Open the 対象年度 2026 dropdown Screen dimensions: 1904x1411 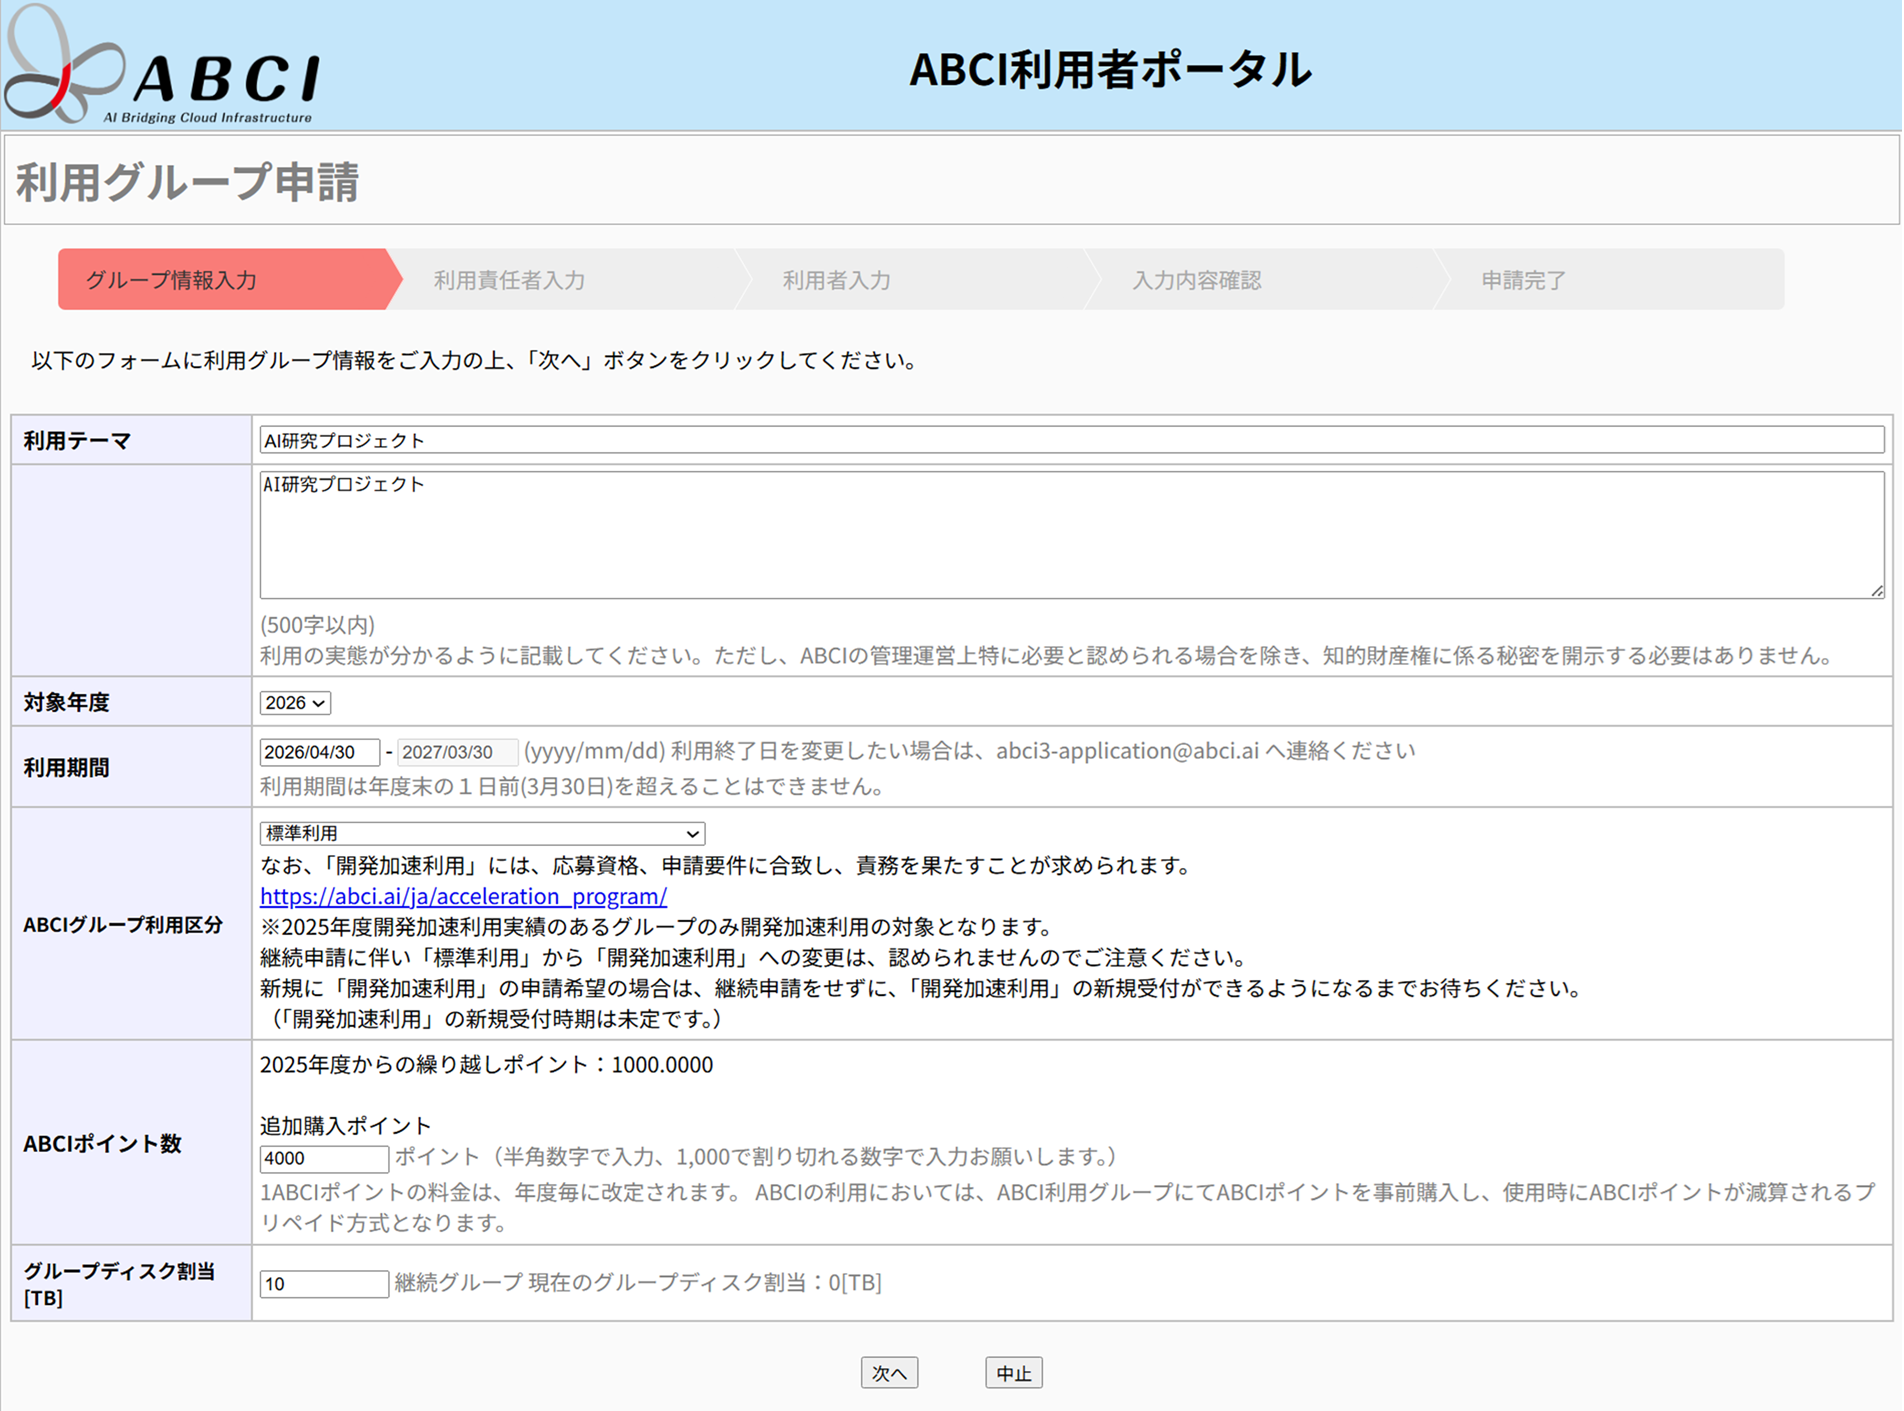click(x=295, y=703)
